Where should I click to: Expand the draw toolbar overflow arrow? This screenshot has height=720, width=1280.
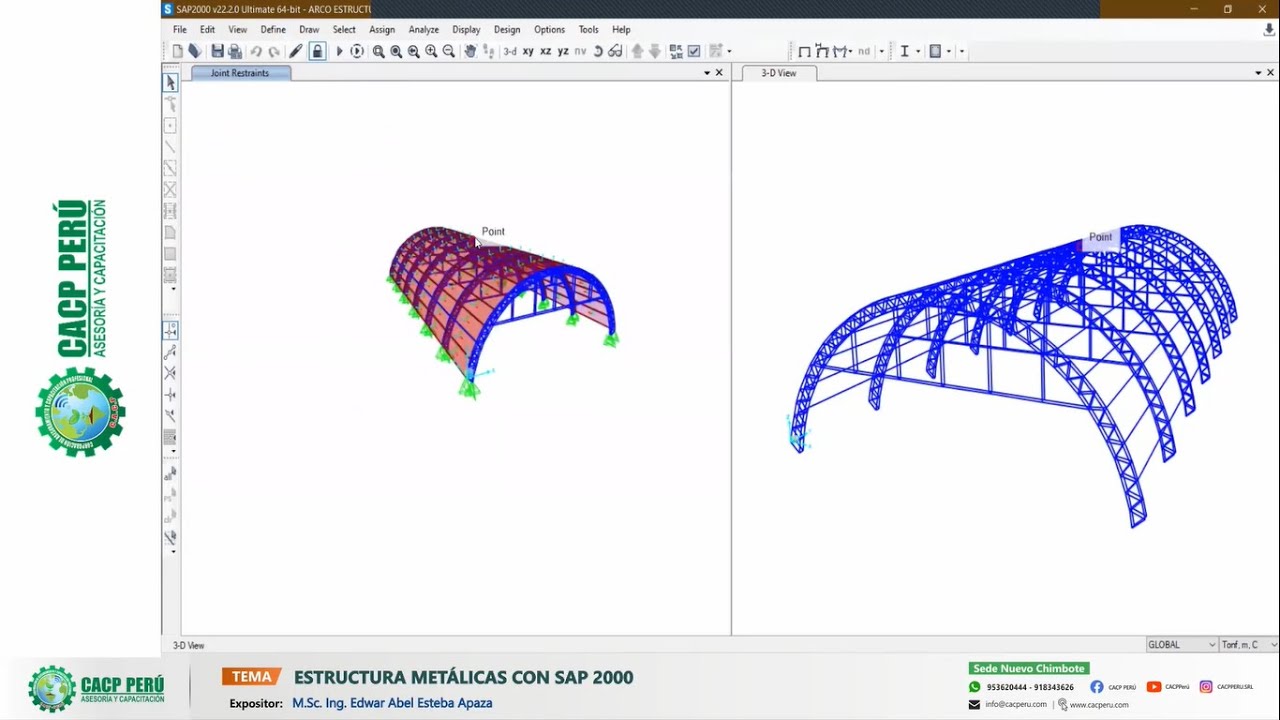click(173, 290)
